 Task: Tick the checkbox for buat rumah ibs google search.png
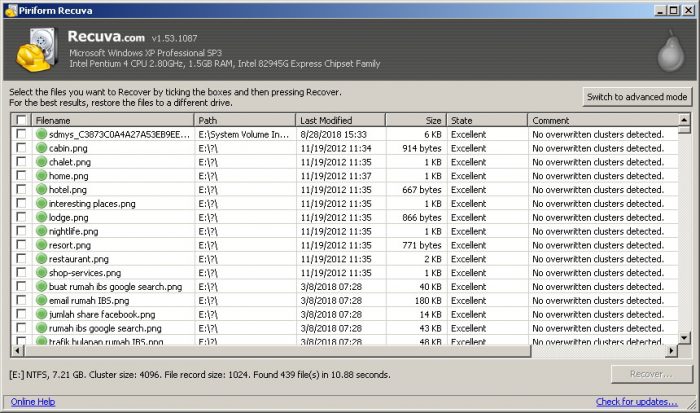click(21, 286)
